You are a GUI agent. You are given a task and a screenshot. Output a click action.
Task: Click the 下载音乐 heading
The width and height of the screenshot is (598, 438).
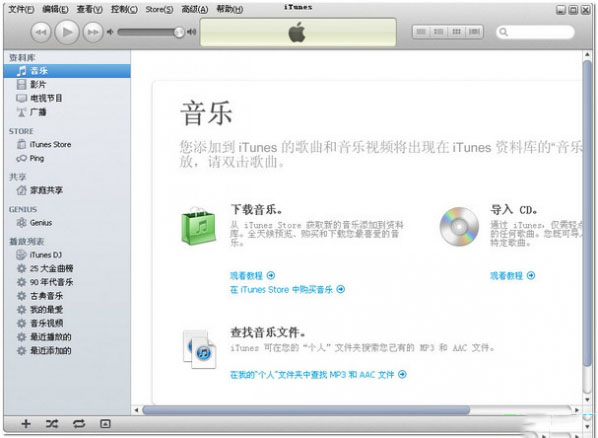[x=256, y=209]
